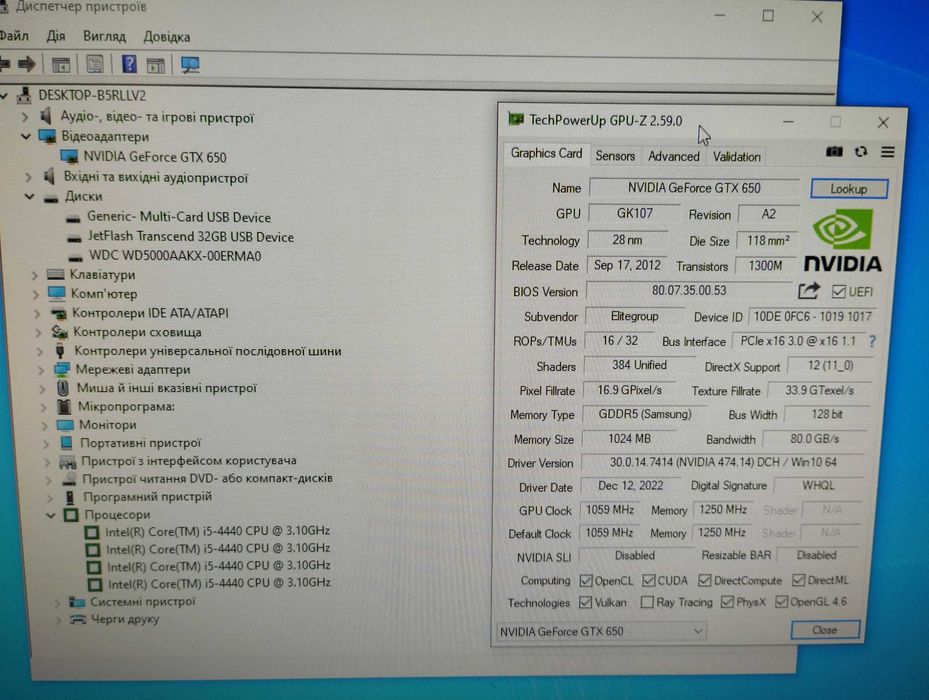Open the GPU-Z hamburger menu

pyautogui.click(x=888, y=152)
